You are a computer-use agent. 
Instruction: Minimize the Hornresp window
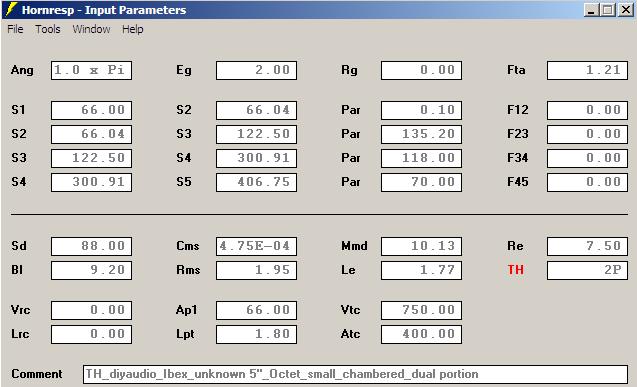[x=591, y=10]
